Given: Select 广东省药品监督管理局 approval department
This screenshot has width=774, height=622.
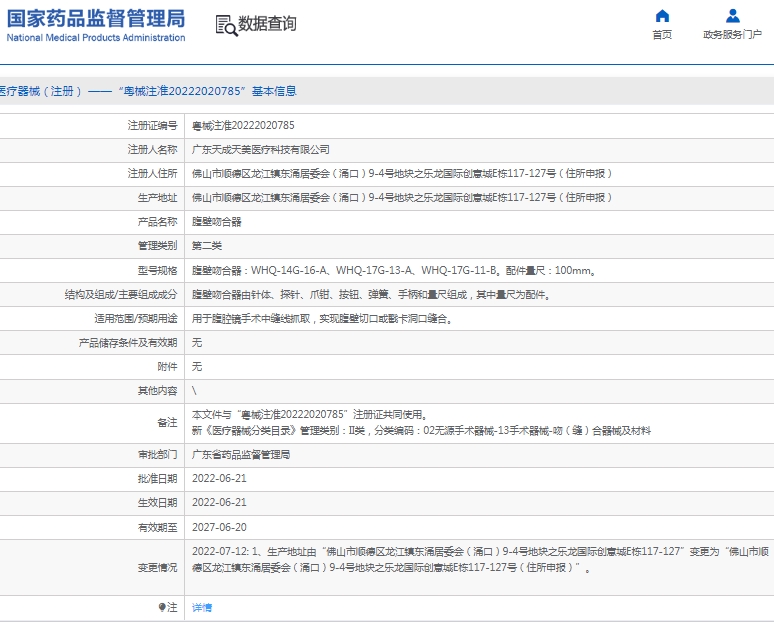Looking at the screenshot, I should tap(241, 454).
